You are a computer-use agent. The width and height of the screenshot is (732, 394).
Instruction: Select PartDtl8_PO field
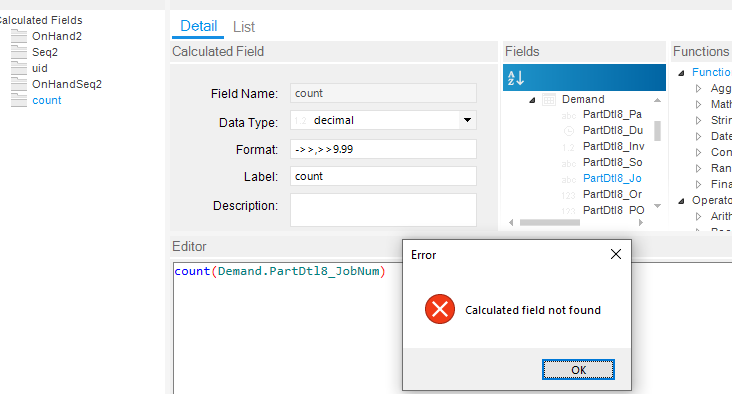click(x=613, y=210)
